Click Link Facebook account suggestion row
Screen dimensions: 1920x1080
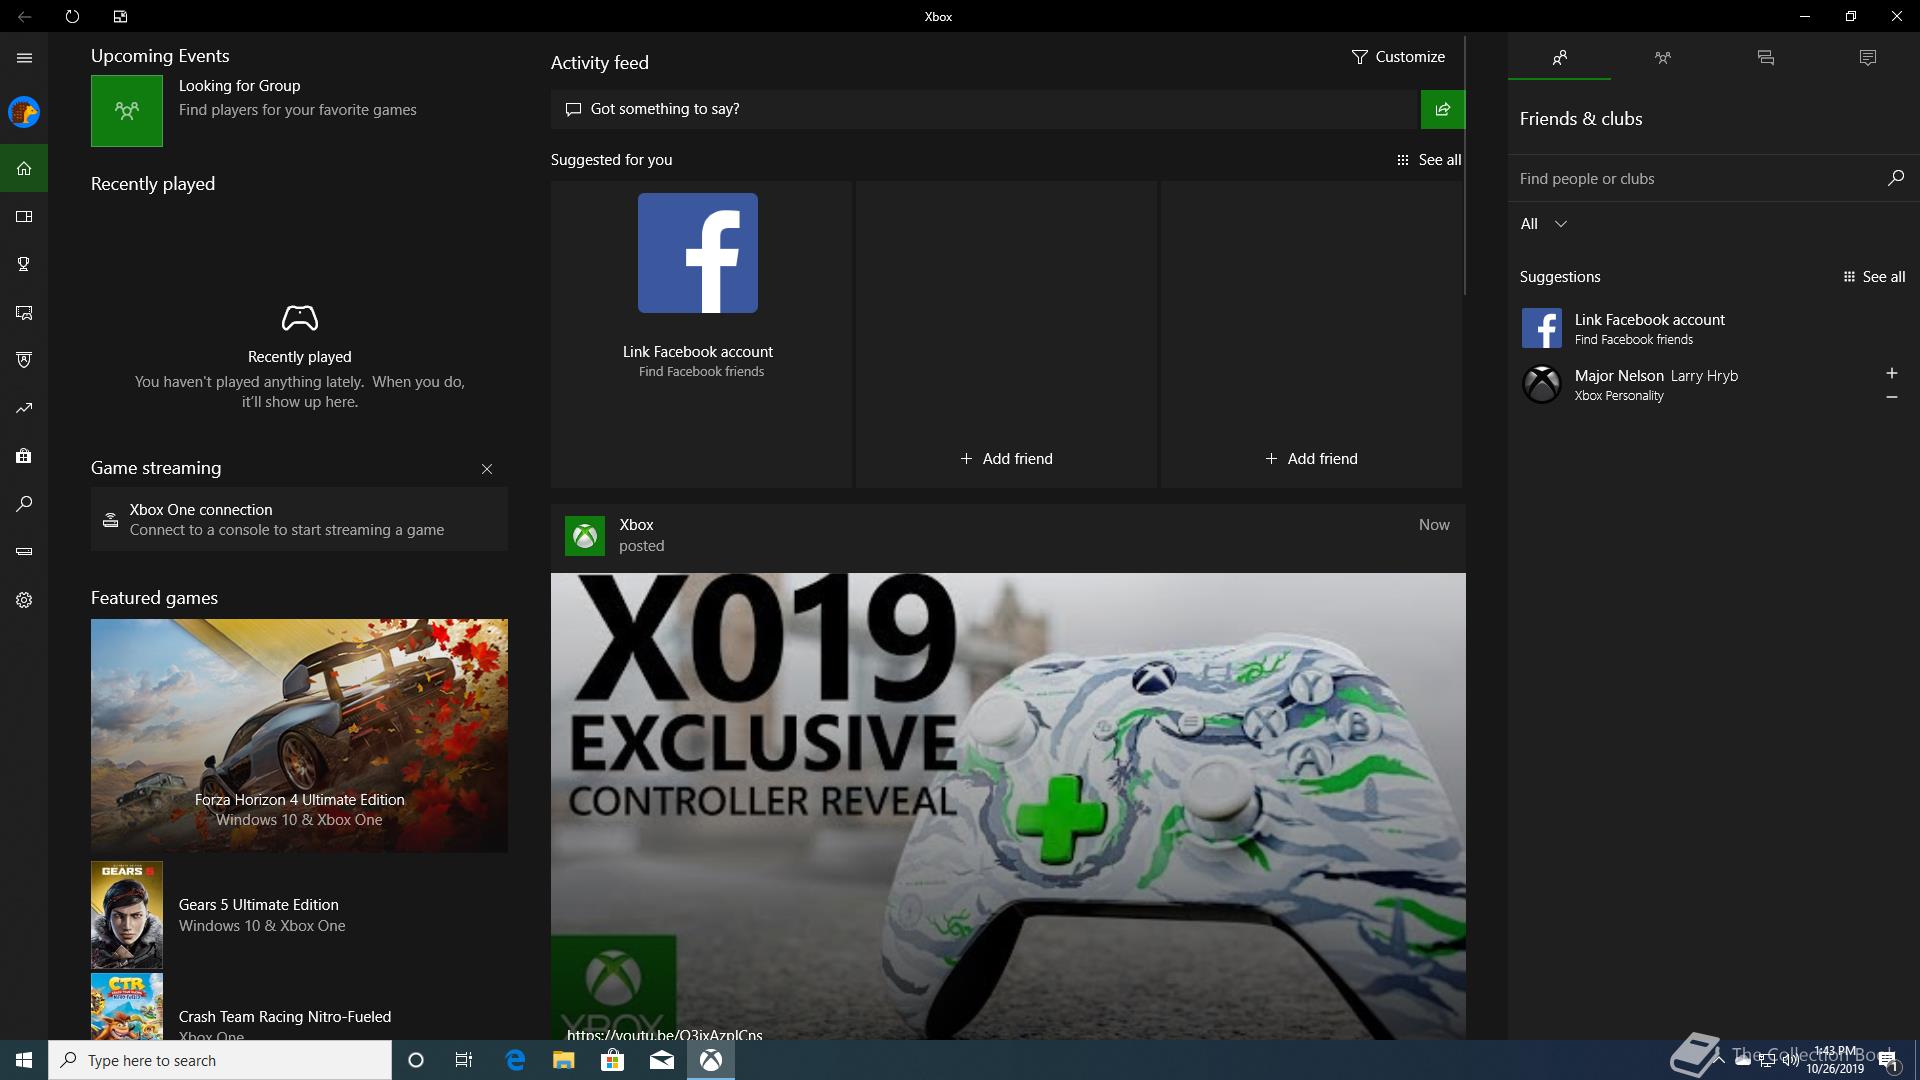pos(1712,328)
